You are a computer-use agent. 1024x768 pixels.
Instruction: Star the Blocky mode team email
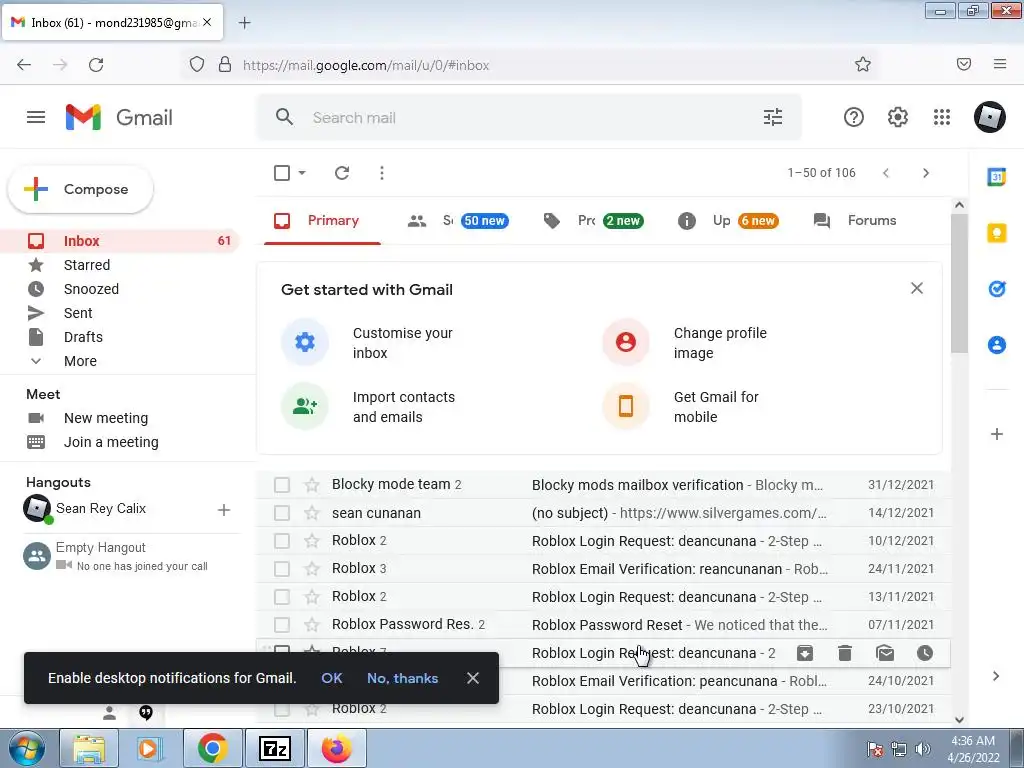pyautogui.click(x=312, y=485)
